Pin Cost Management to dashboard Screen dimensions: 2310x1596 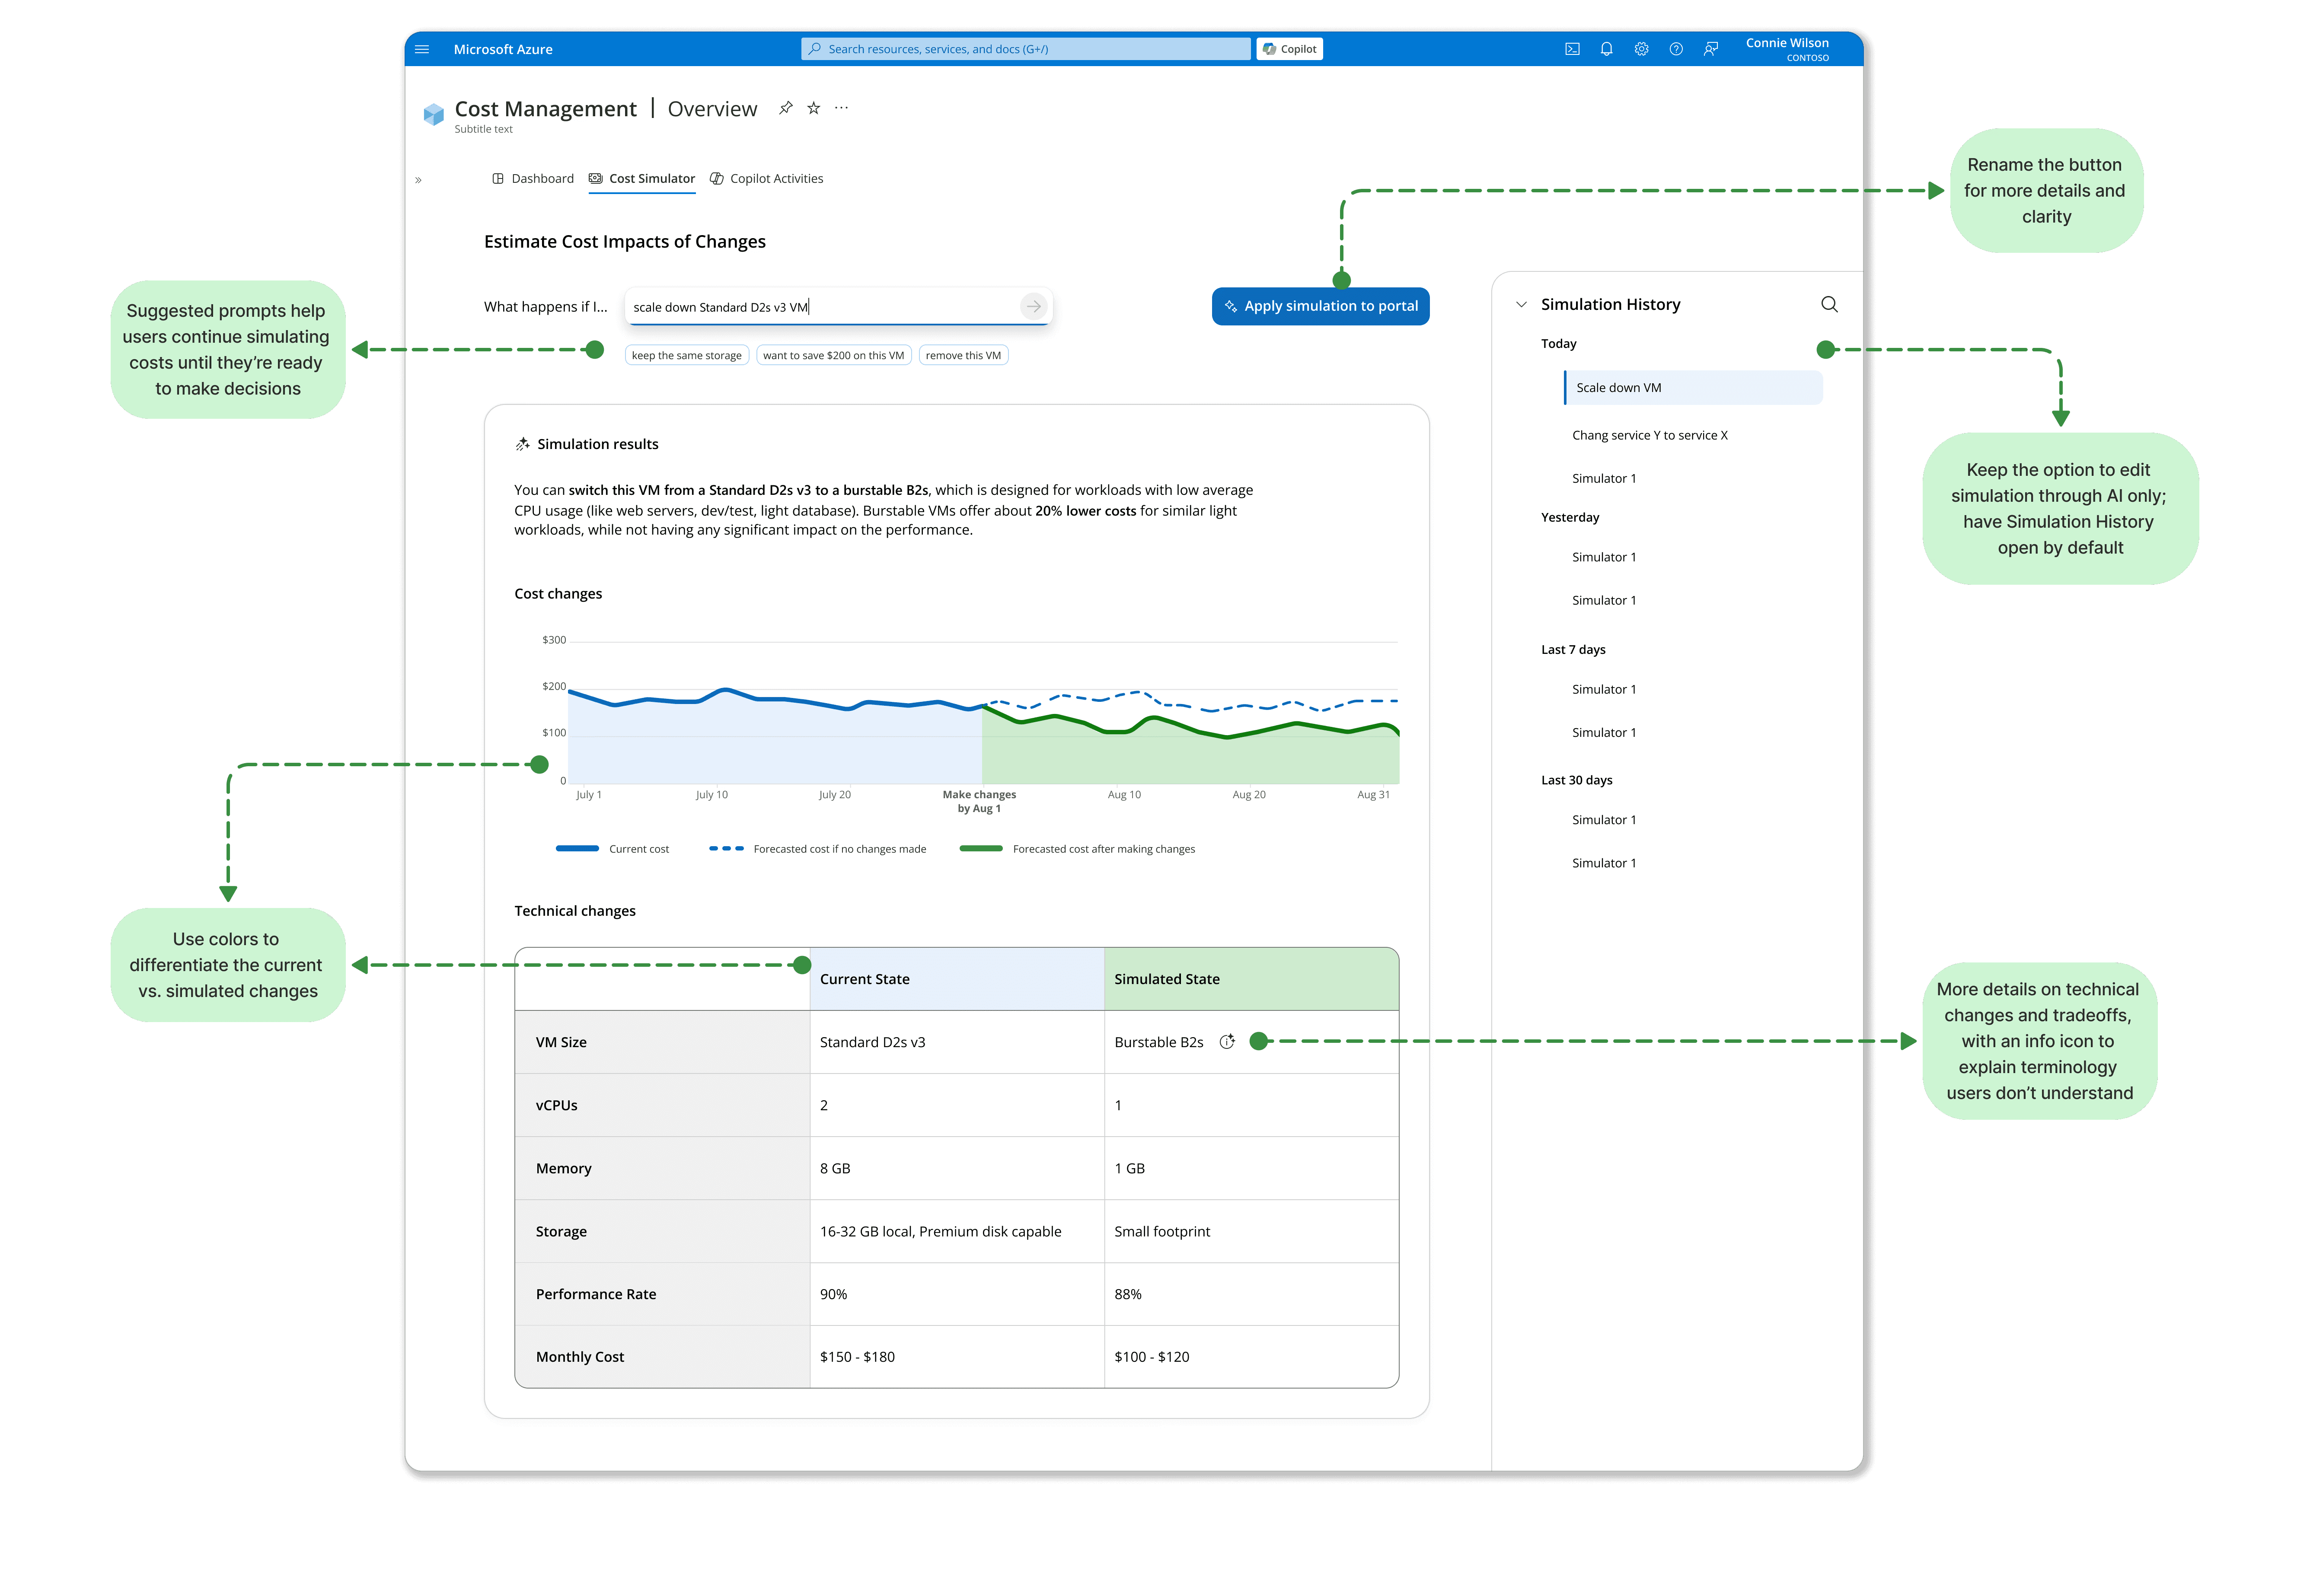tap(786, 108)
